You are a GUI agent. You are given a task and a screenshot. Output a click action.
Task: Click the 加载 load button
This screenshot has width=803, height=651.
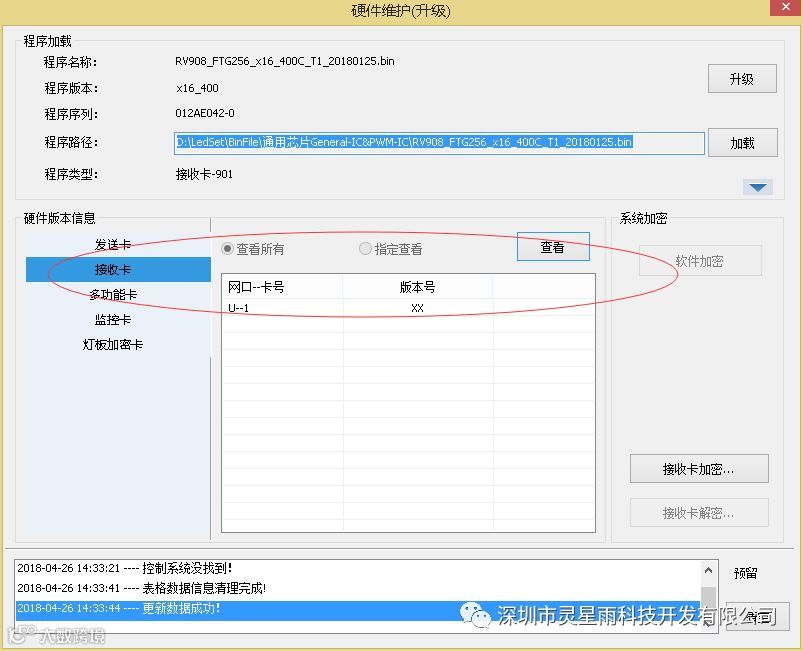[x=743, y=142]
